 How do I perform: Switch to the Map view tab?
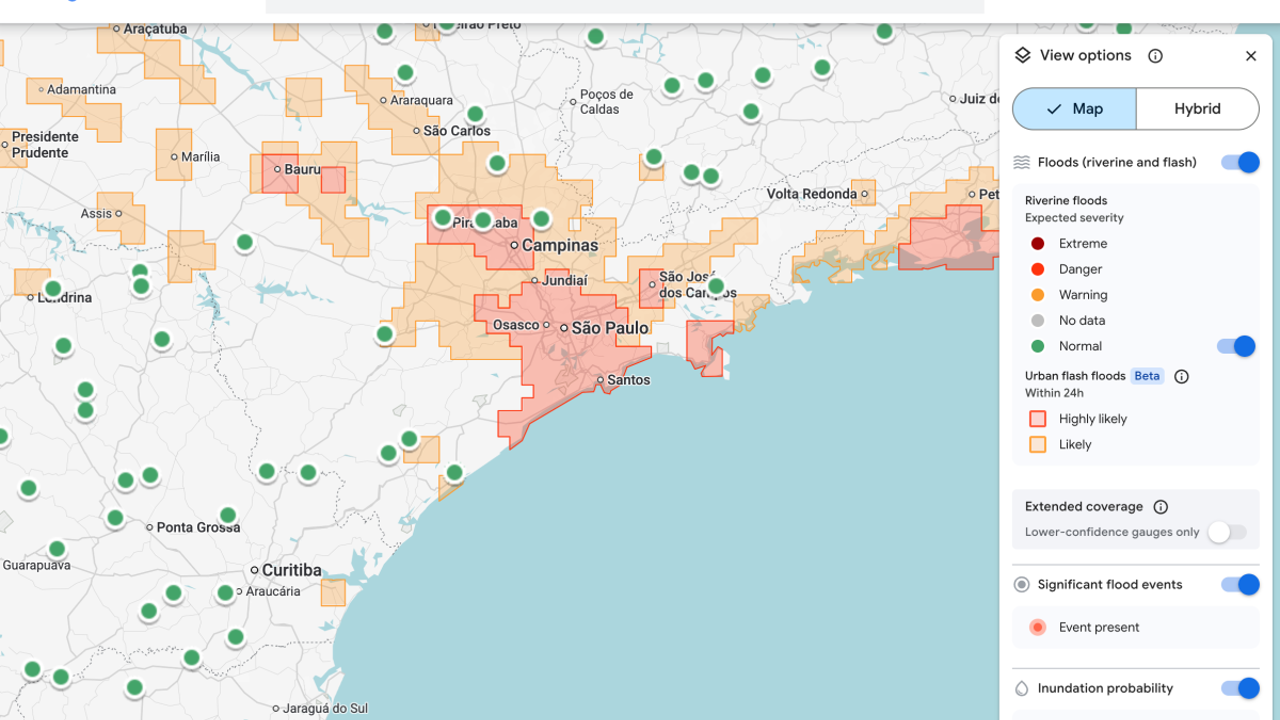tap(1074, 109)
